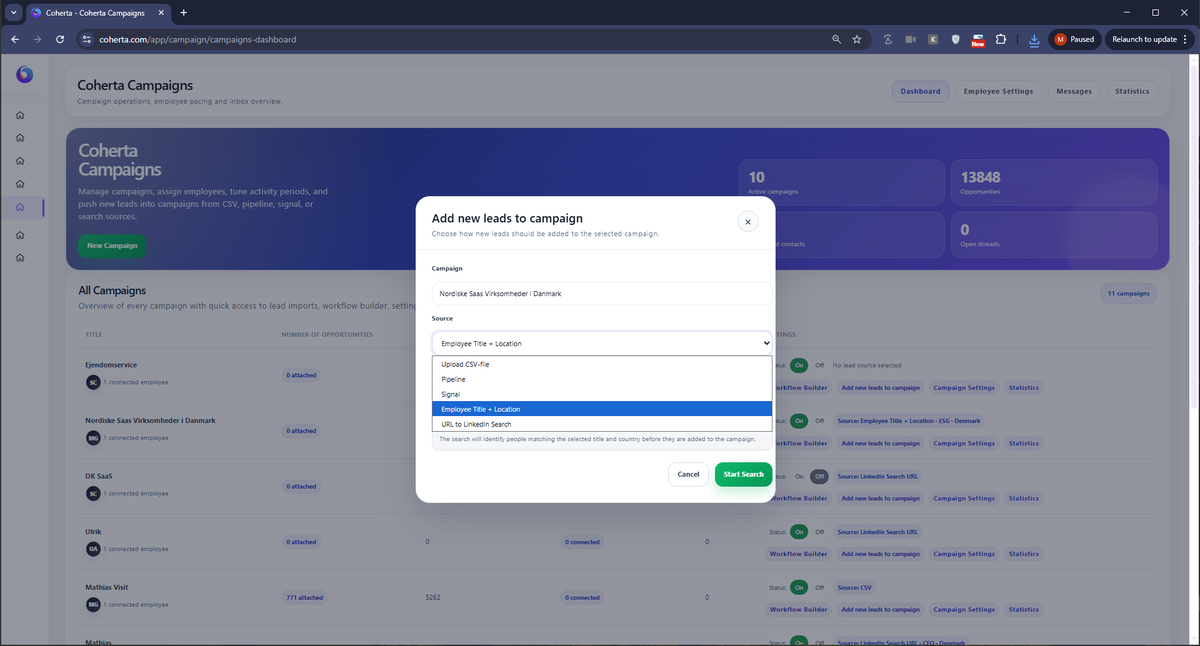This screenshot has width=1200, height=646.
Task: Switch DK SaaS status to Off
Action: click(x=819, y=476)
